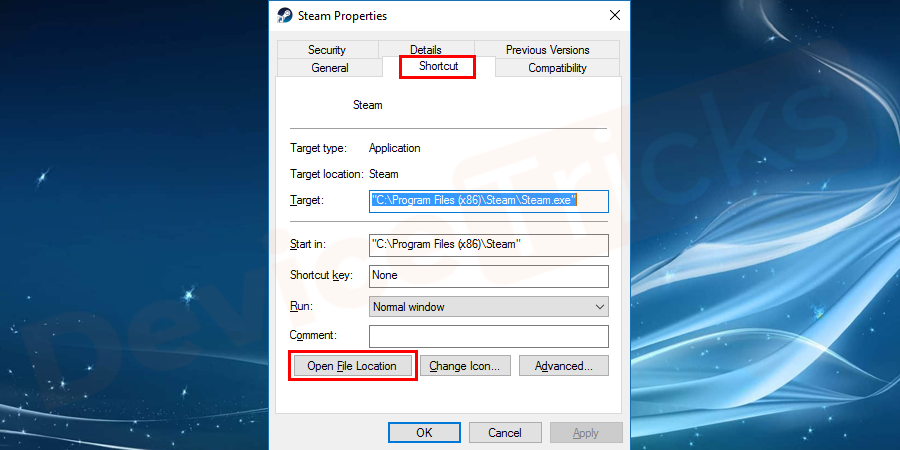This screenshot has width=900, height=450.
Task: Click the Change Icon button
Action: click(465, 366)
